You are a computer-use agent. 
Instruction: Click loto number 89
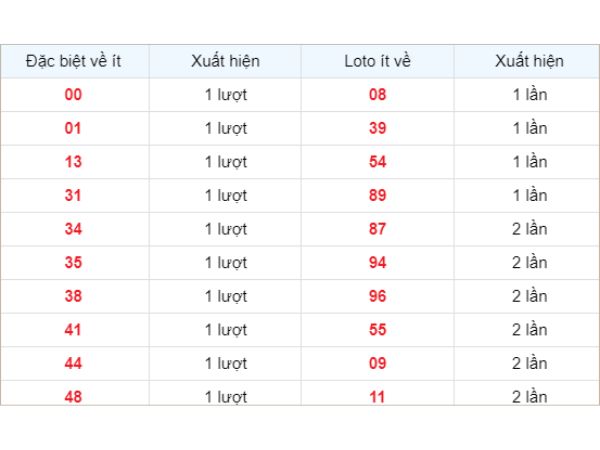pos(377,195)
